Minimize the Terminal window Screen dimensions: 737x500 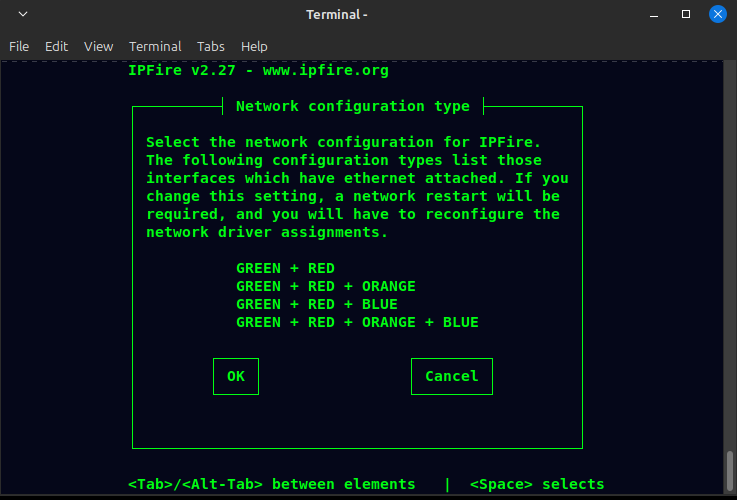655,15
